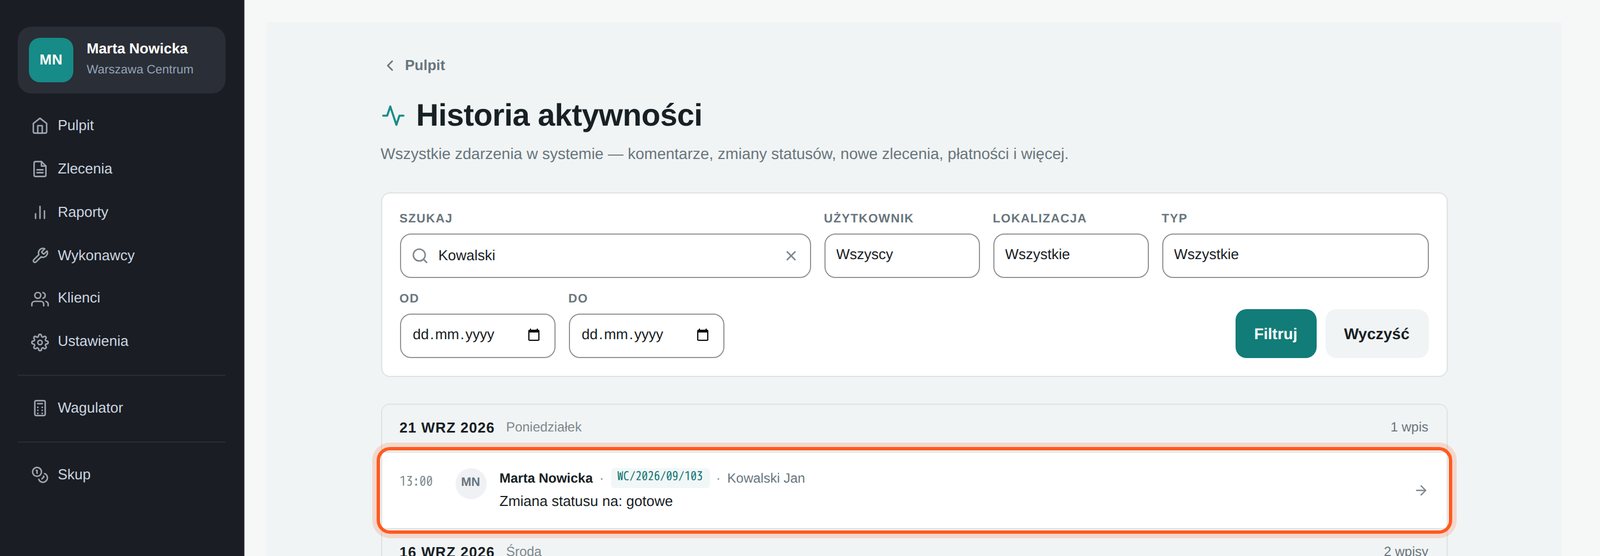
Task: Open the calendar picker for the Od date
Action: [534, 335]
